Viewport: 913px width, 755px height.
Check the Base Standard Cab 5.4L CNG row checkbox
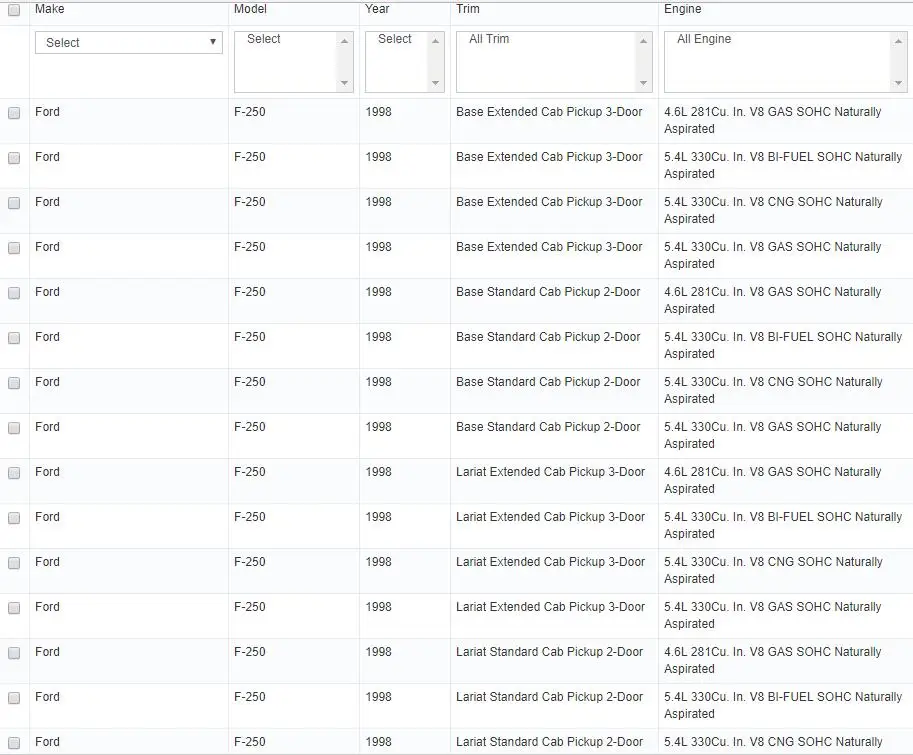14,383
